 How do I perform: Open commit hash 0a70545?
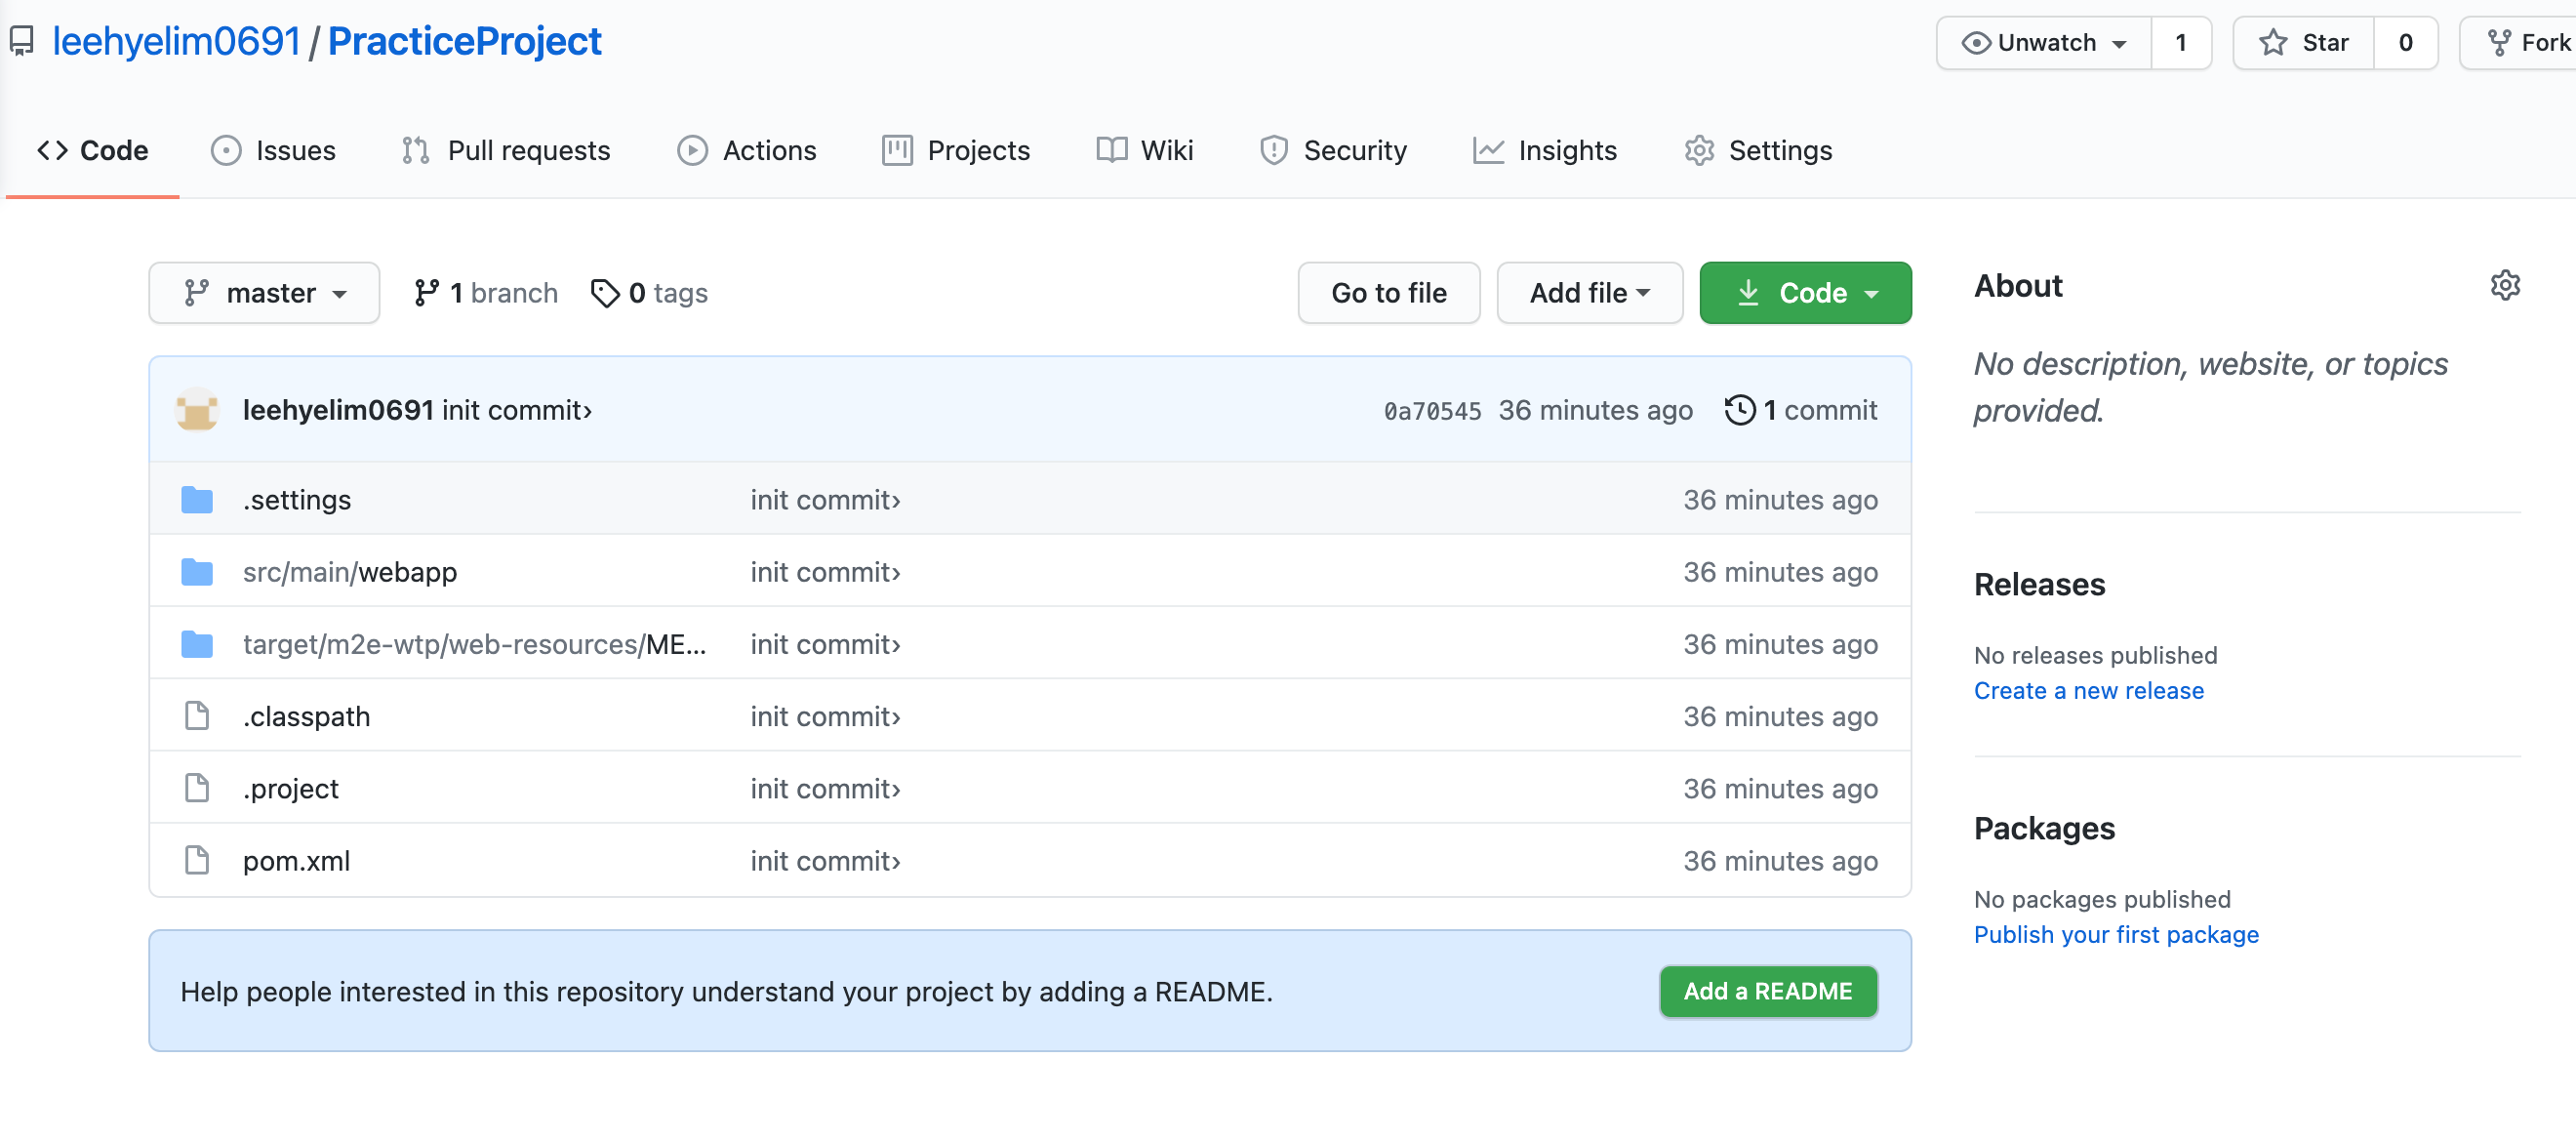pyautogui.click(x=1431, y=411)
